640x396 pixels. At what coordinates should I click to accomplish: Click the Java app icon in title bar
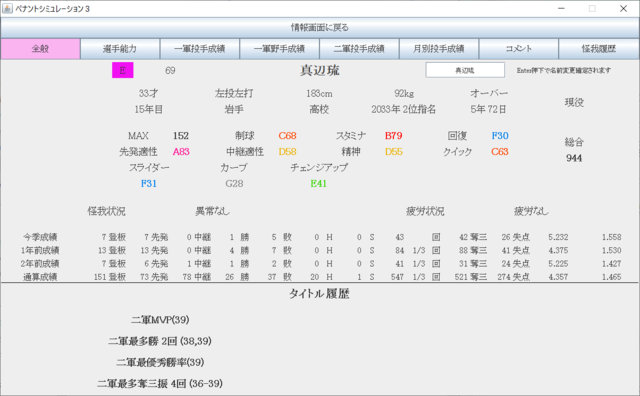coord(7,9)
